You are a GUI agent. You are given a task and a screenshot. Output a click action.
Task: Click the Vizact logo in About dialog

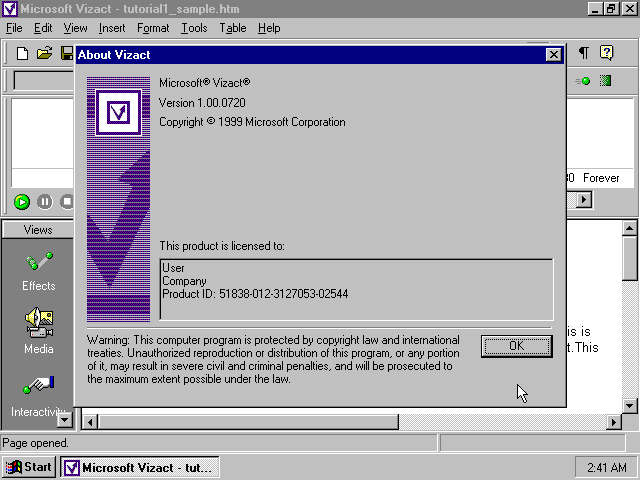click(118, 112)
